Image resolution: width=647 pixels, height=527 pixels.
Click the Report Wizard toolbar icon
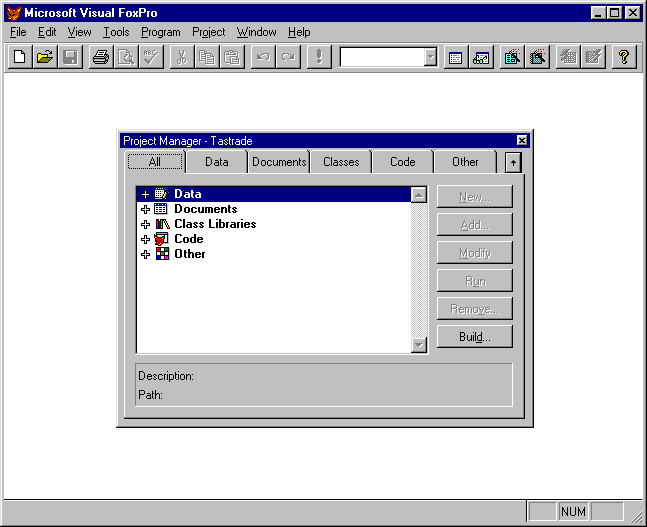(x=537, y=57)
